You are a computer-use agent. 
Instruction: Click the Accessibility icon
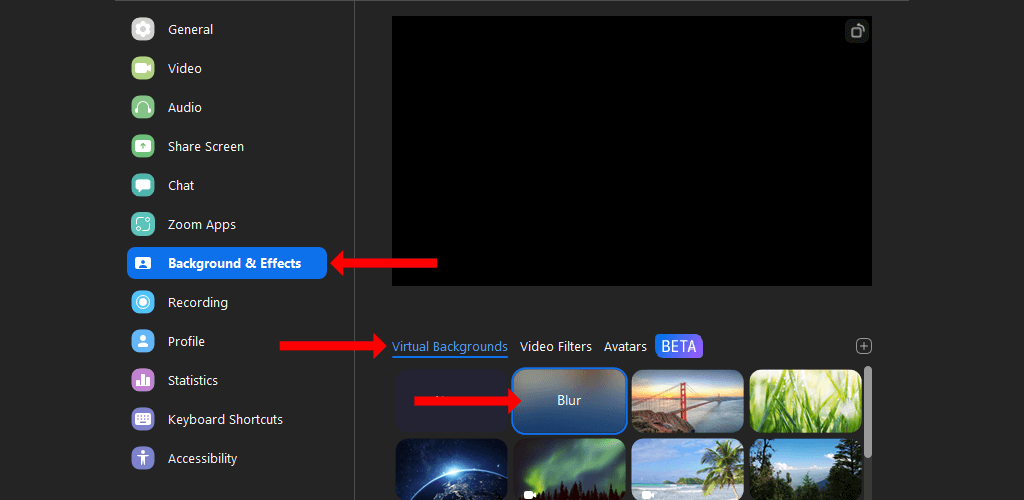click(143, 458)
